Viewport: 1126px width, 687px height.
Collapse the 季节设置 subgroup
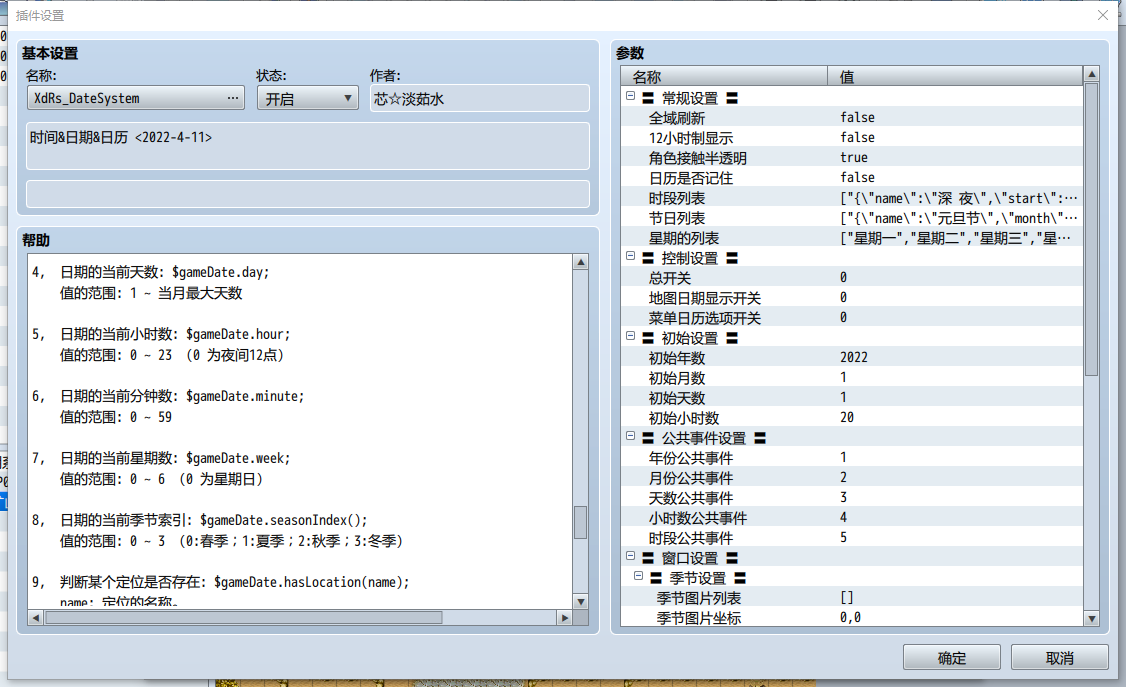tap(638, 576)
